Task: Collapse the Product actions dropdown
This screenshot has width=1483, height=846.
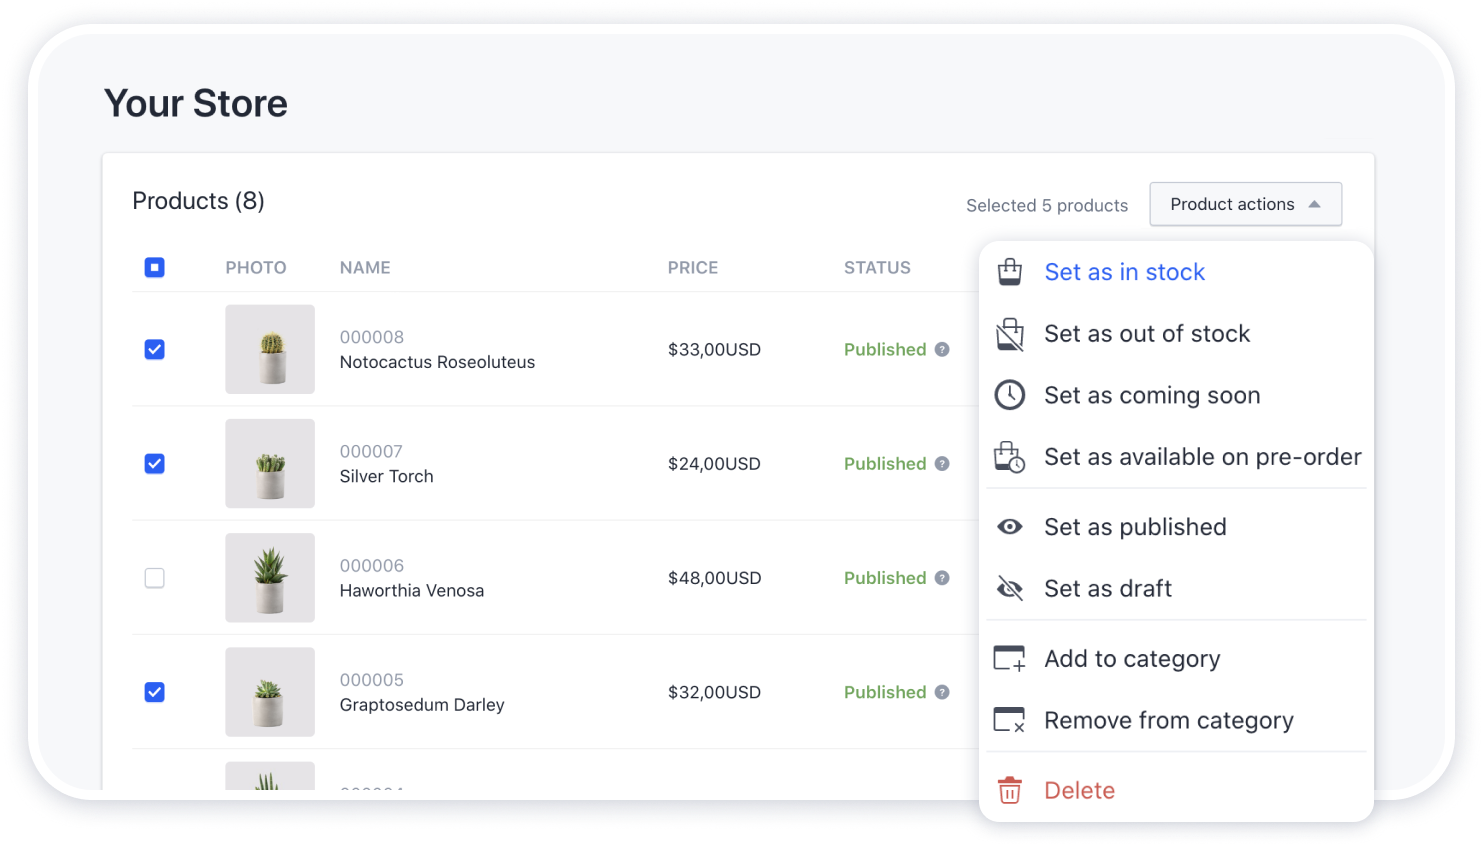Action: pyautogui.click(x=1245, y=204)
